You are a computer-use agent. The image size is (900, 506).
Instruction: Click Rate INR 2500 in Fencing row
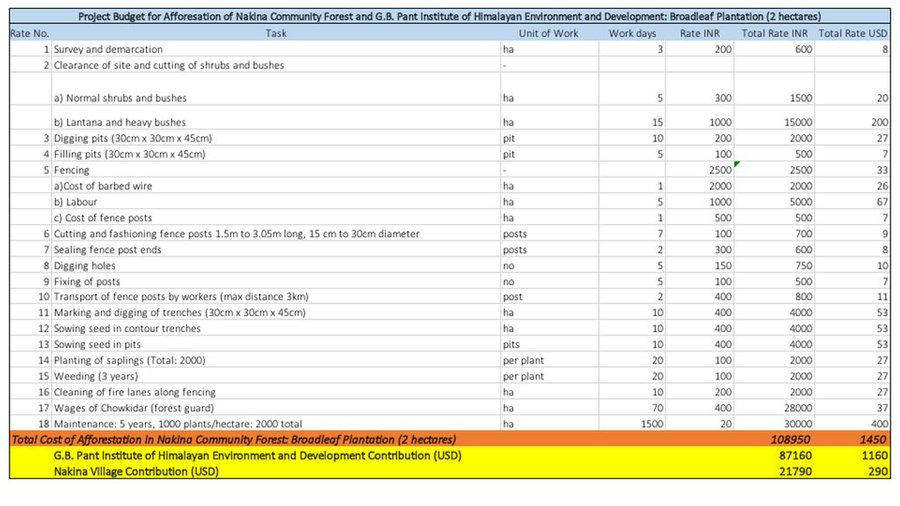pos(720,170)
